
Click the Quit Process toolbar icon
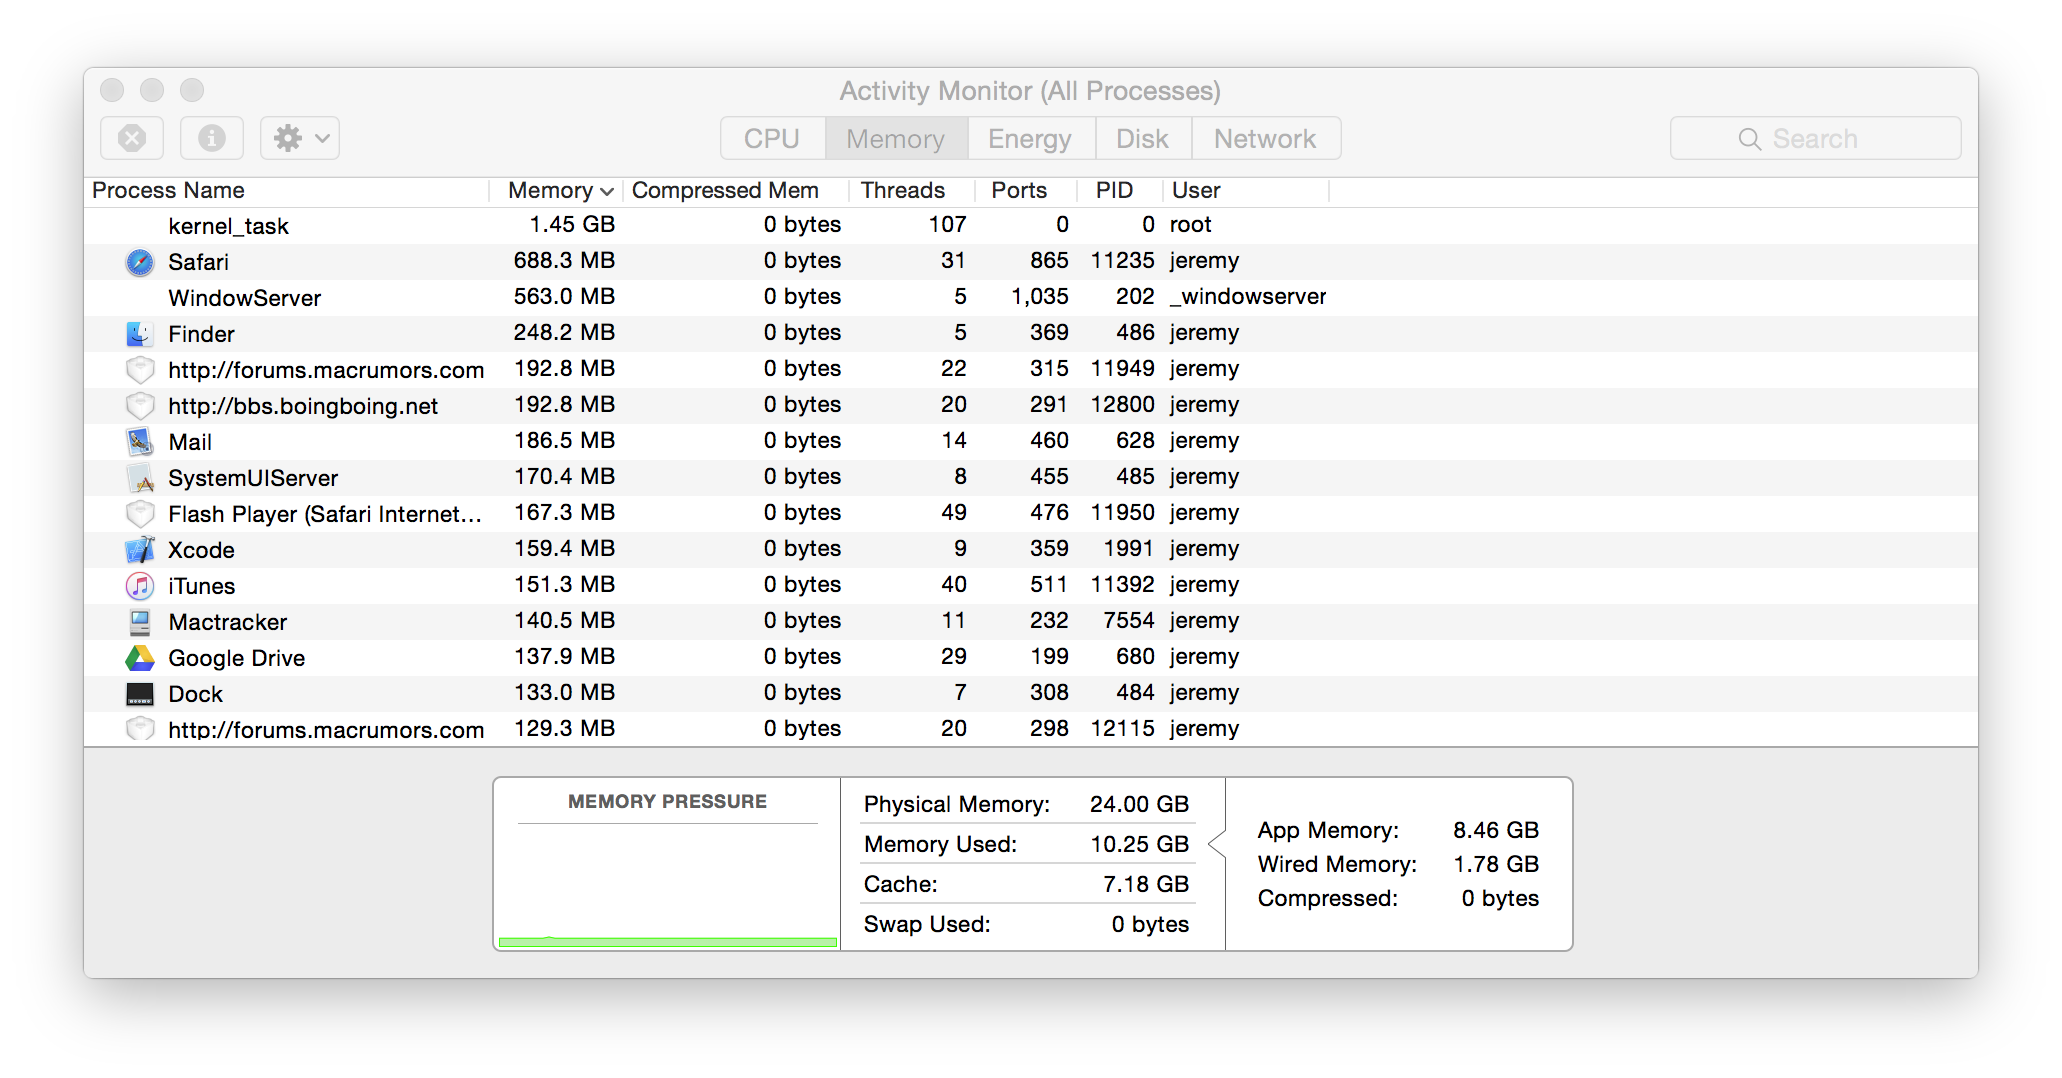click(132, 138)
